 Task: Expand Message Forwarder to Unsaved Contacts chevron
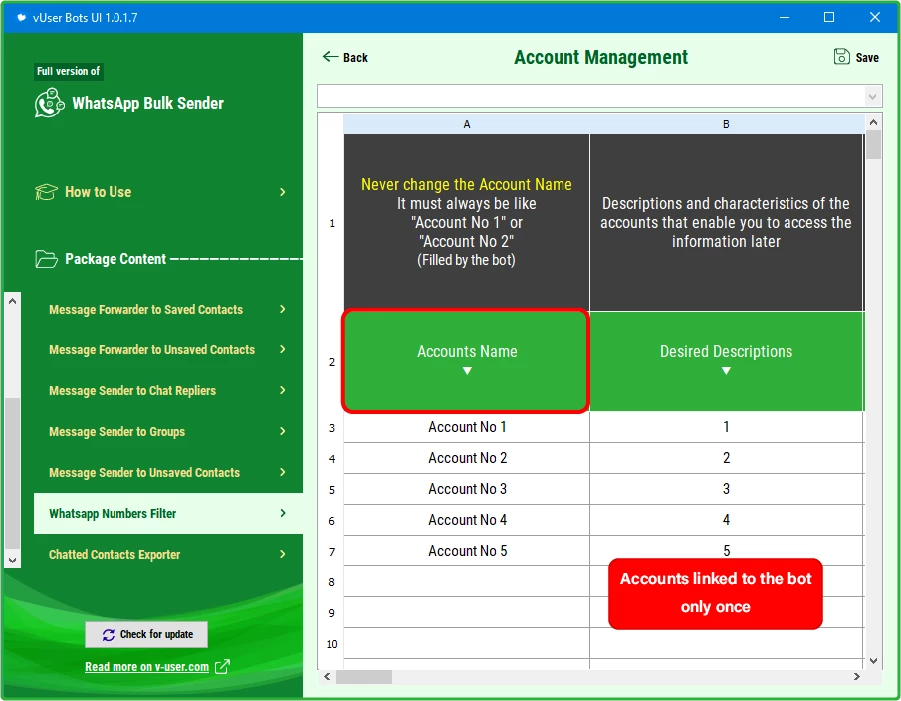pyautogui.click(x=282, y=349)
